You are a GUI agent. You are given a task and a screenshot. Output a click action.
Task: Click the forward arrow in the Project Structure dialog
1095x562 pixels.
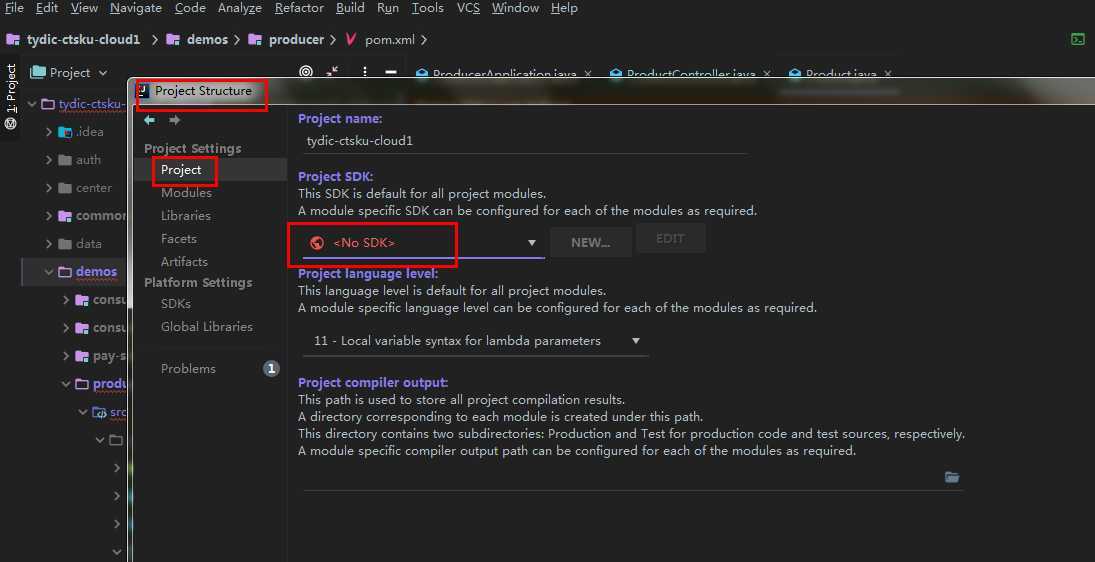coord(175,120)
